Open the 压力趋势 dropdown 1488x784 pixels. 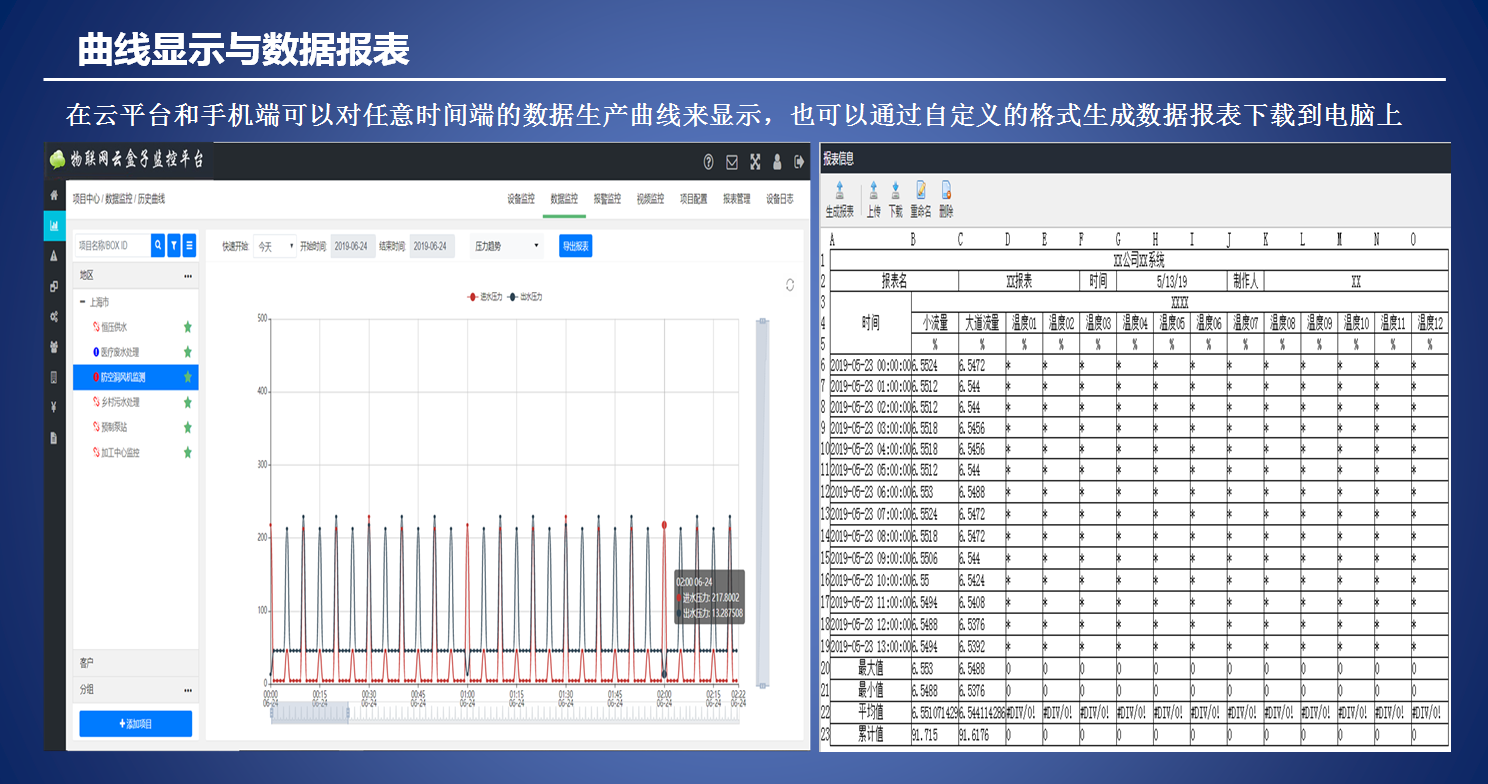pos(507,246)
